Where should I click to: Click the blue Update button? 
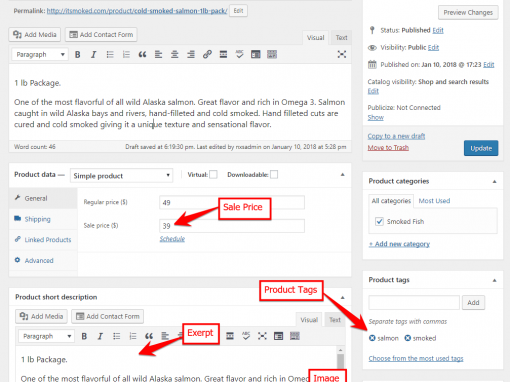pyautogui.click(x=481, y=148)
